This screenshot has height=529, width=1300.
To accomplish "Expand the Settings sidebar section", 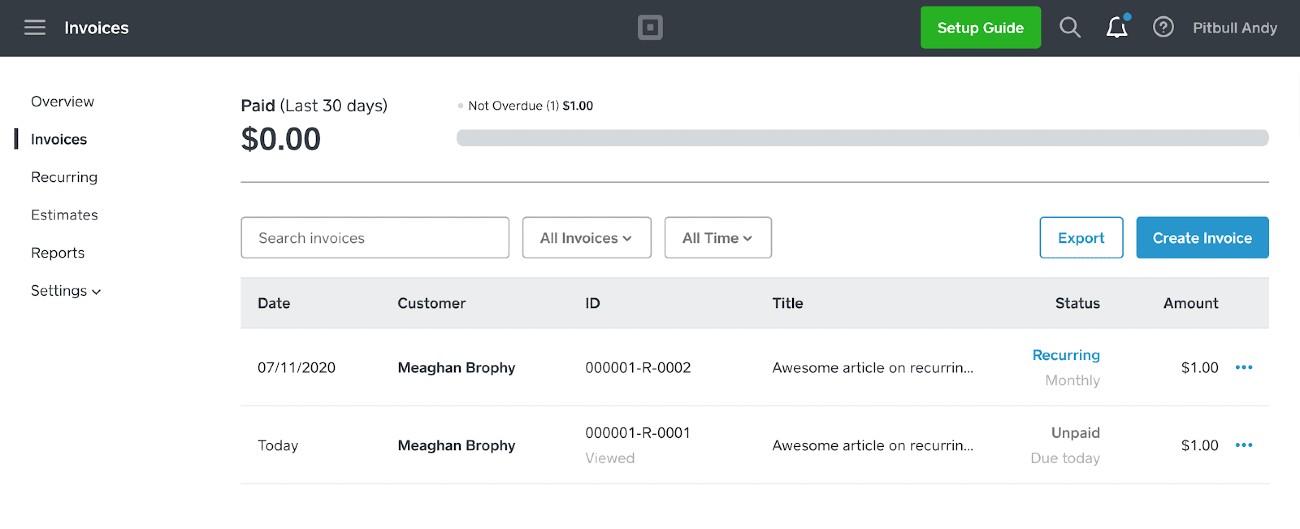I will 66,291.
